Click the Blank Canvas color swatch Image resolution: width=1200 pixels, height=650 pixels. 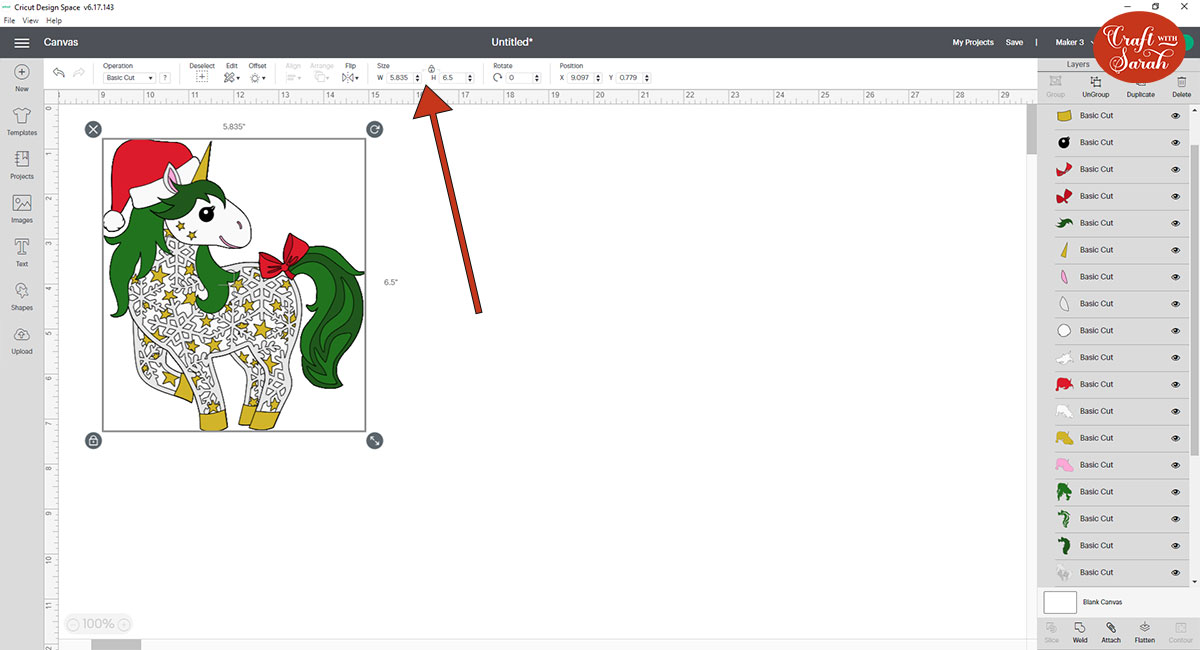coord(1059,601)
